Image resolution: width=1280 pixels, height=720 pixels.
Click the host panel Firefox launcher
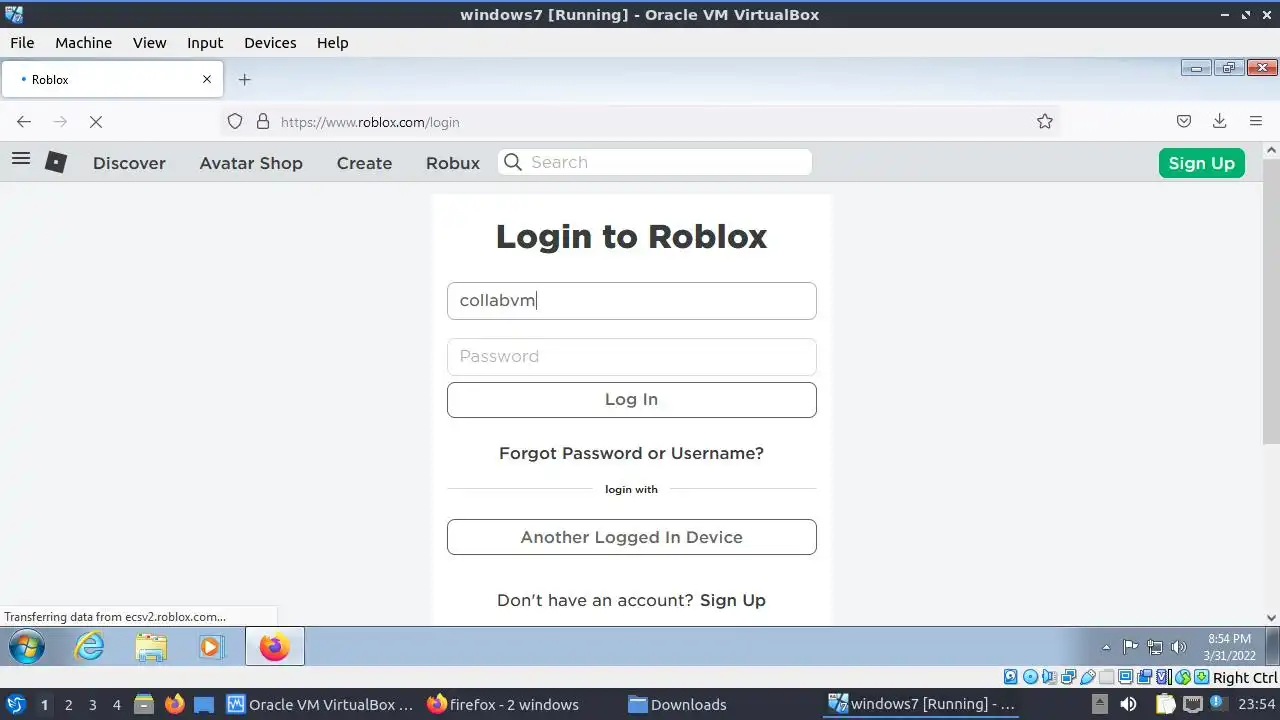(x=174, y=704)
